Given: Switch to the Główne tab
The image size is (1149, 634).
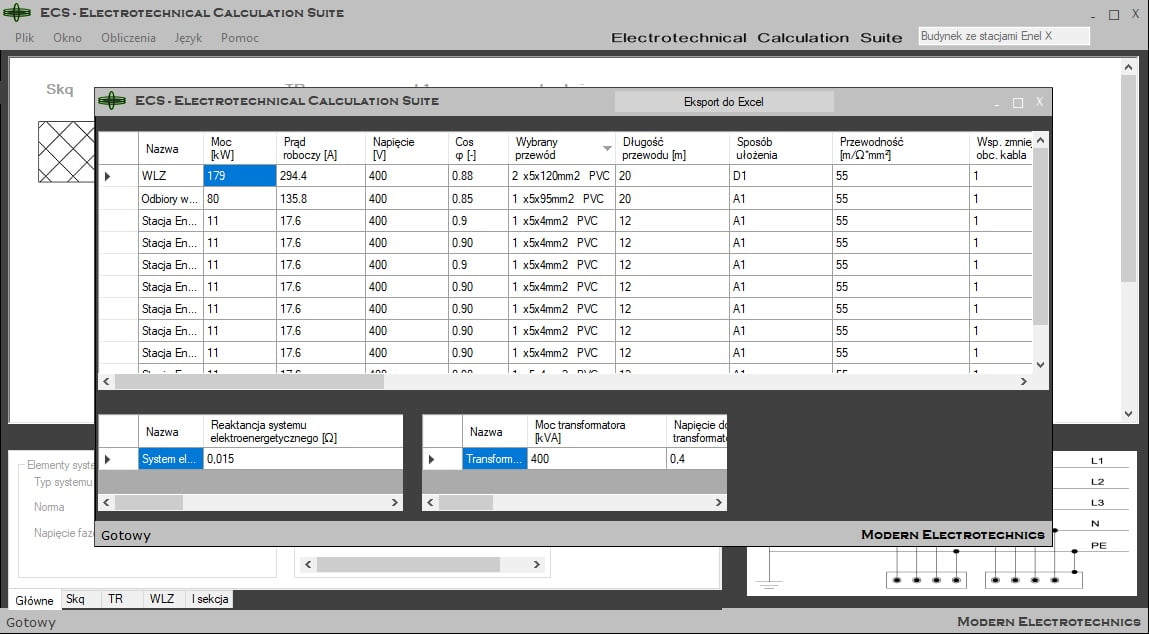Looking at the screenshot, I should pos(34,600).
